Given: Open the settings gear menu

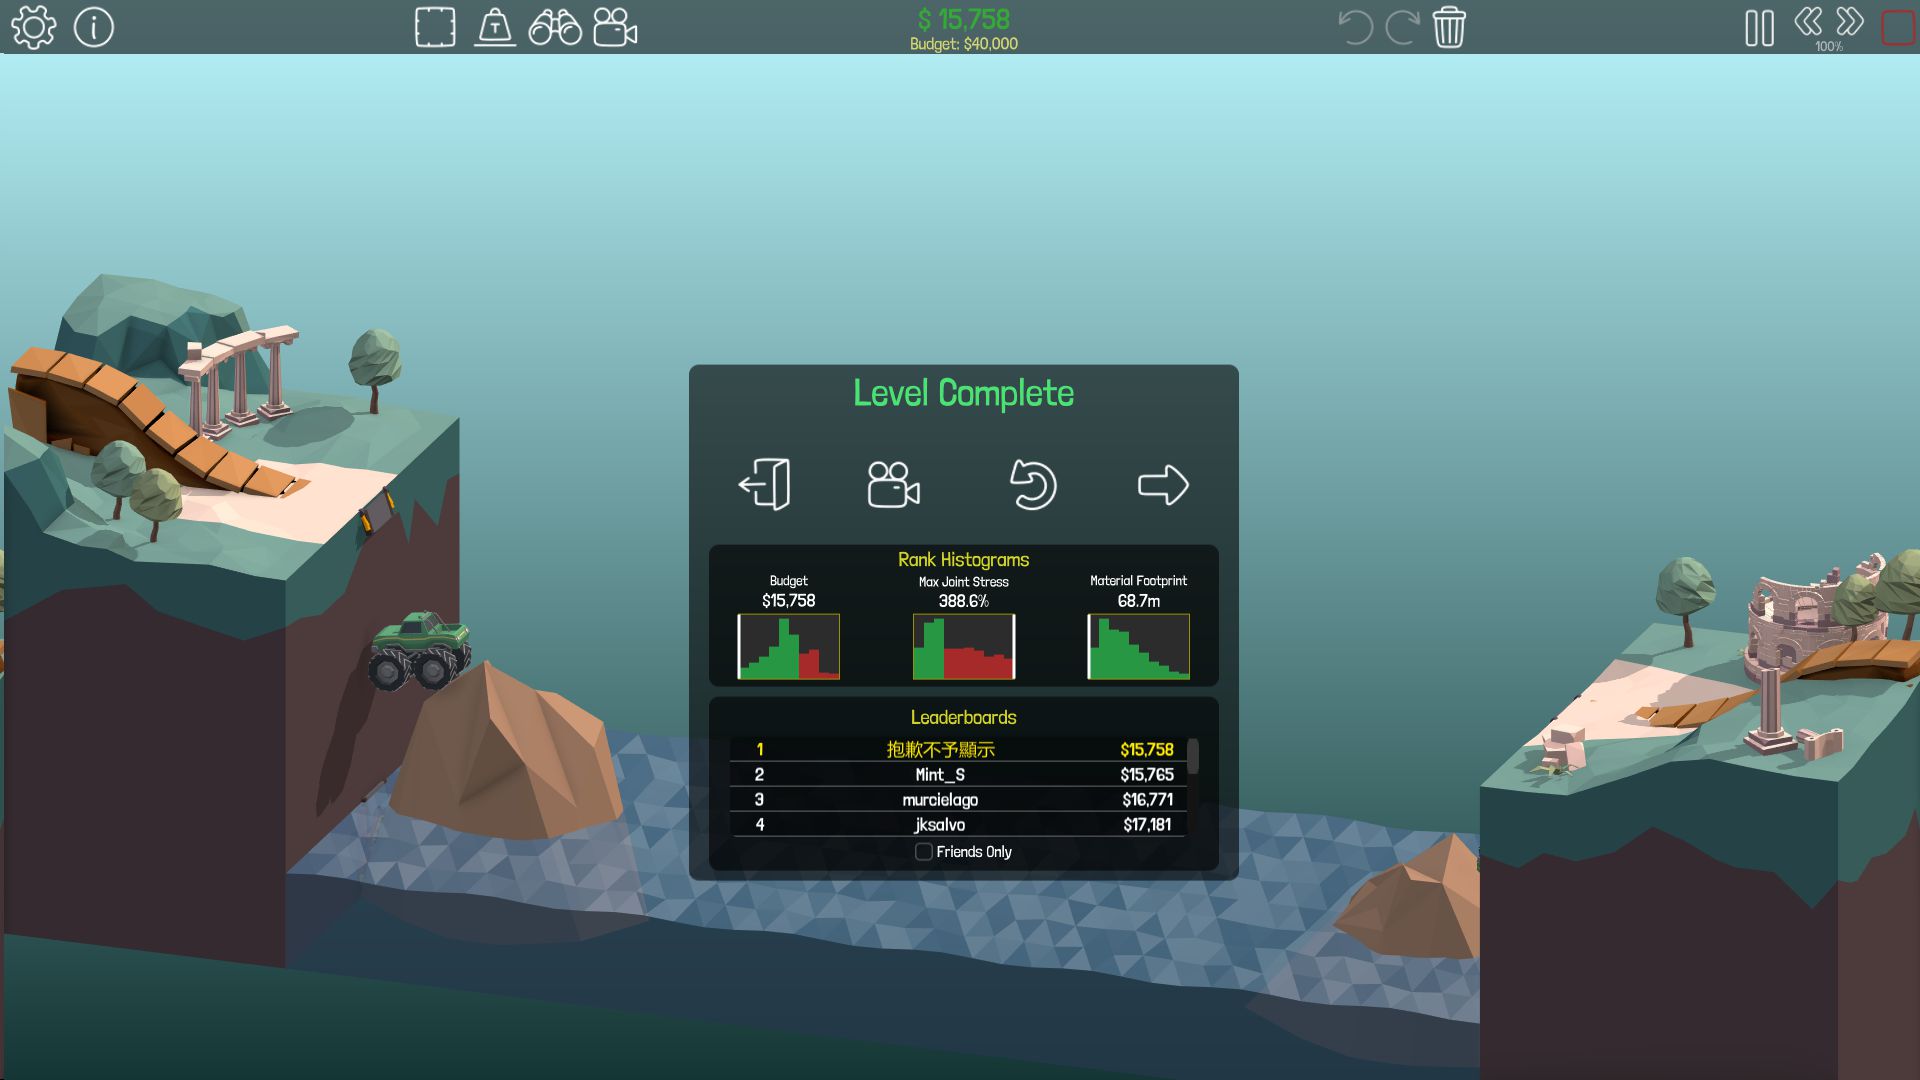Looking at the screenshot, I should pyautogui.click(x=33, y=27).
